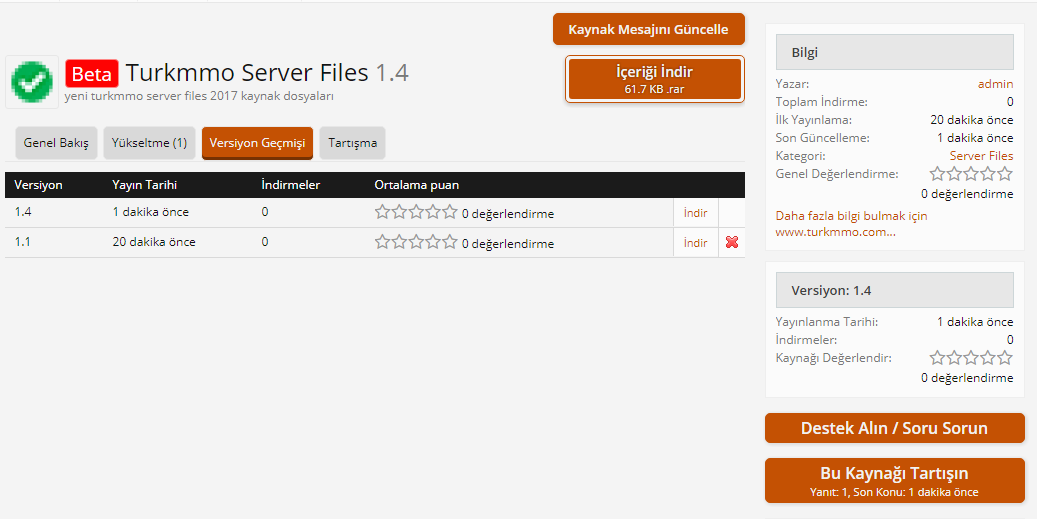This screenshot has width=1037, height=519.
Task: Rate version 1.4 row with first star
Action: [x=382, y=212]
